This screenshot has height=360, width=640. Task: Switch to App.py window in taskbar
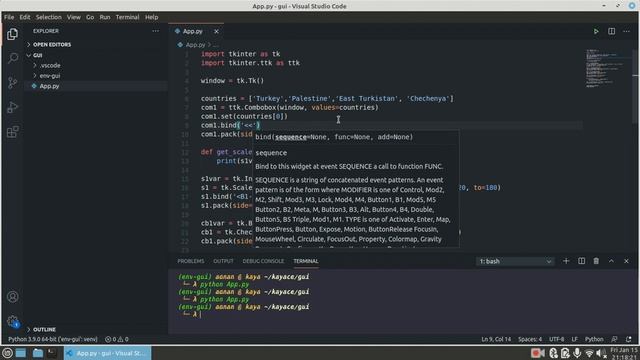pos(107,353)
